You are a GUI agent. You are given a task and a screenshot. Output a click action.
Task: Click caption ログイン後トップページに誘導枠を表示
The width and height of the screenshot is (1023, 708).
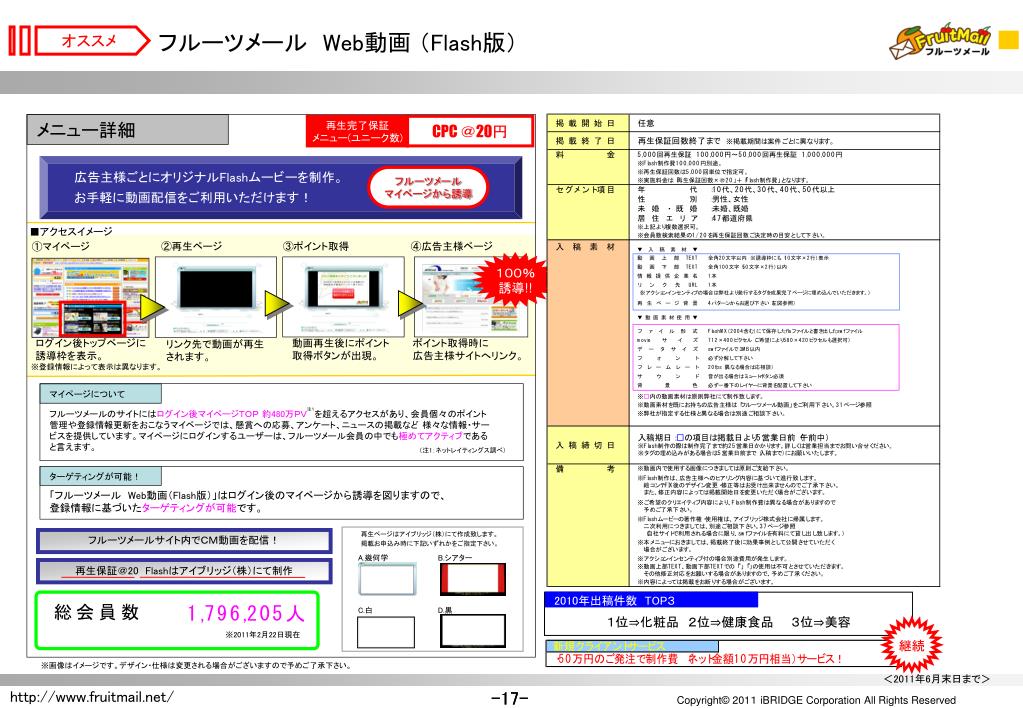tap(91, 349)
